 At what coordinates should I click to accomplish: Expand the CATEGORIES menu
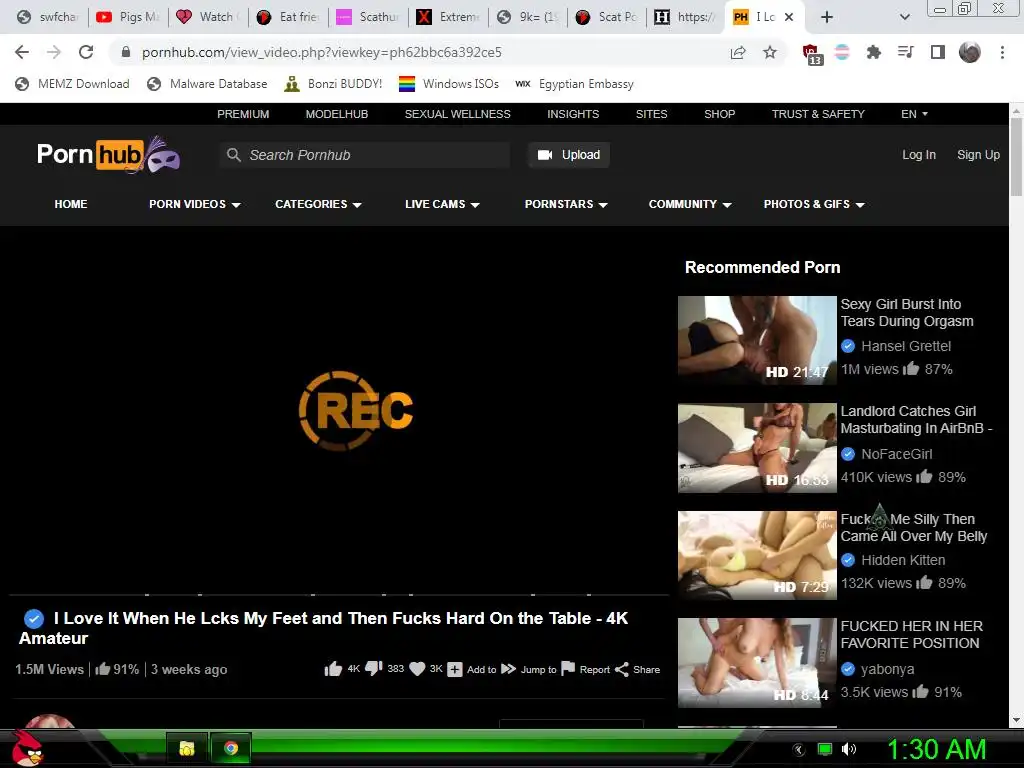point(318,204)
